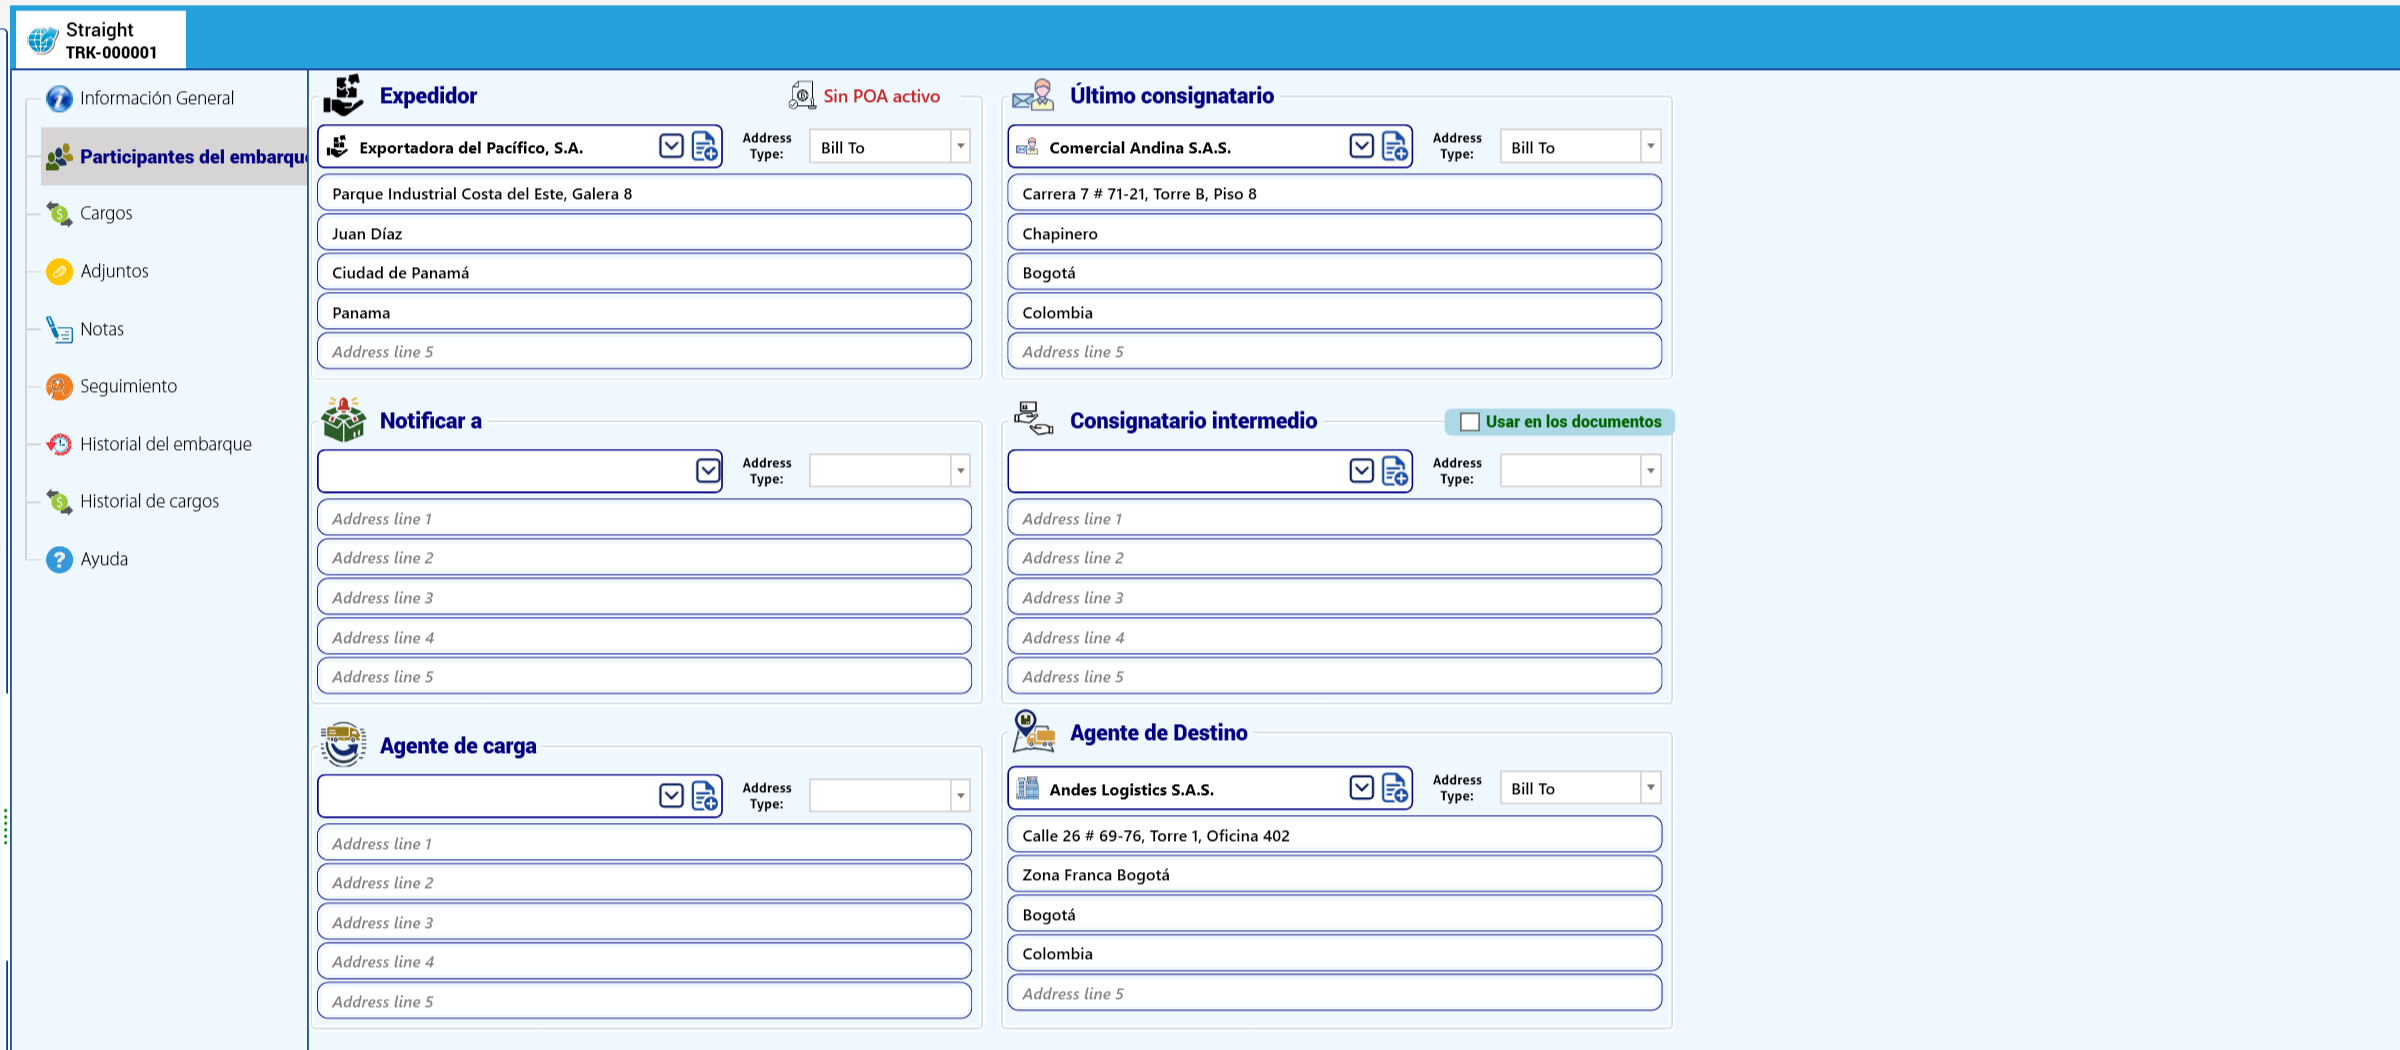Select Notas in the sidebar
The image size is (2400, 1050).
[102, 329]
